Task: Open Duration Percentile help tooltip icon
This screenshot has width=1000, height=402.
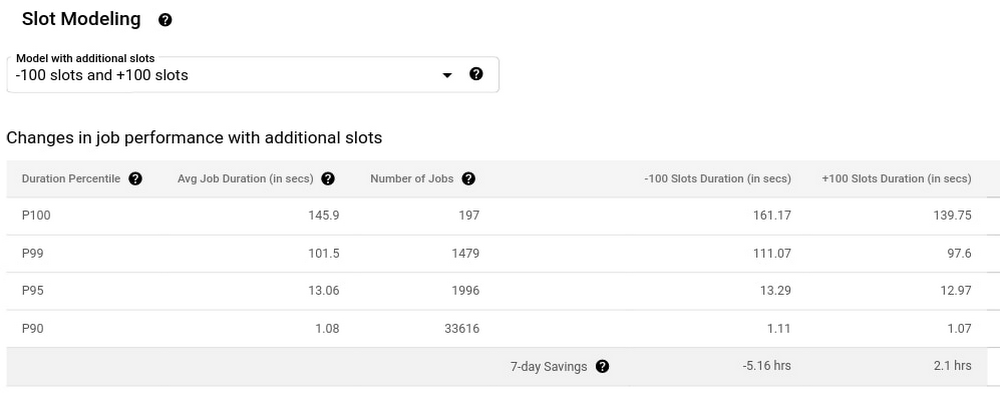Action: (136, 179)
